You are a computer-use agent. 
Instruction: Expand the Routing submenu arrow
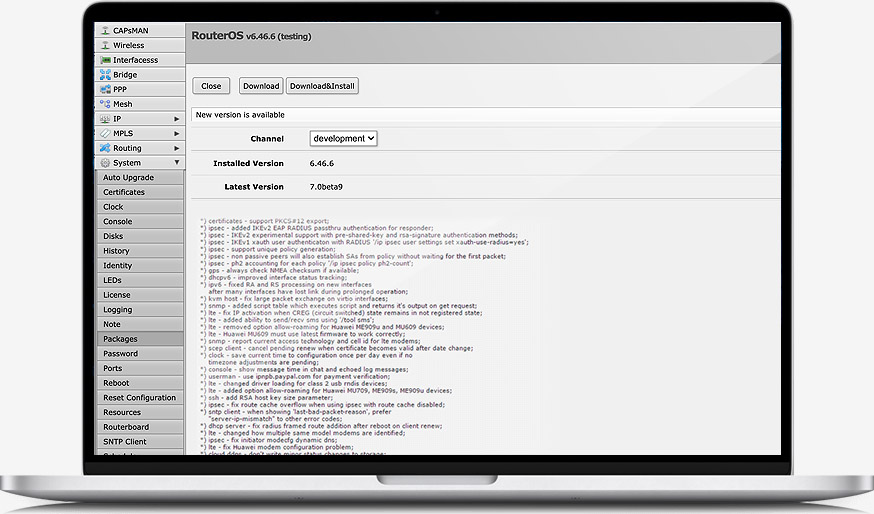[176, 148]
